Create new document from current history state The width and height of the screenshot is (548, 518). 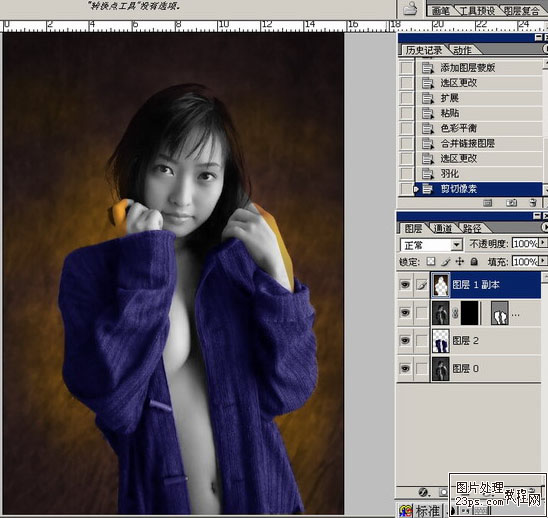click(x=488, y=203)
